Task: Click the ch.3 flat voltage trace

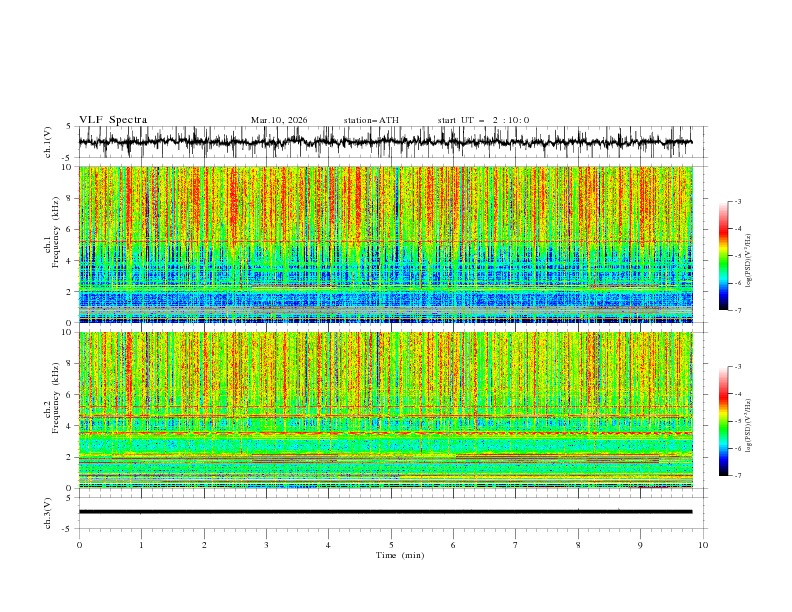Action: pos(385,512)
